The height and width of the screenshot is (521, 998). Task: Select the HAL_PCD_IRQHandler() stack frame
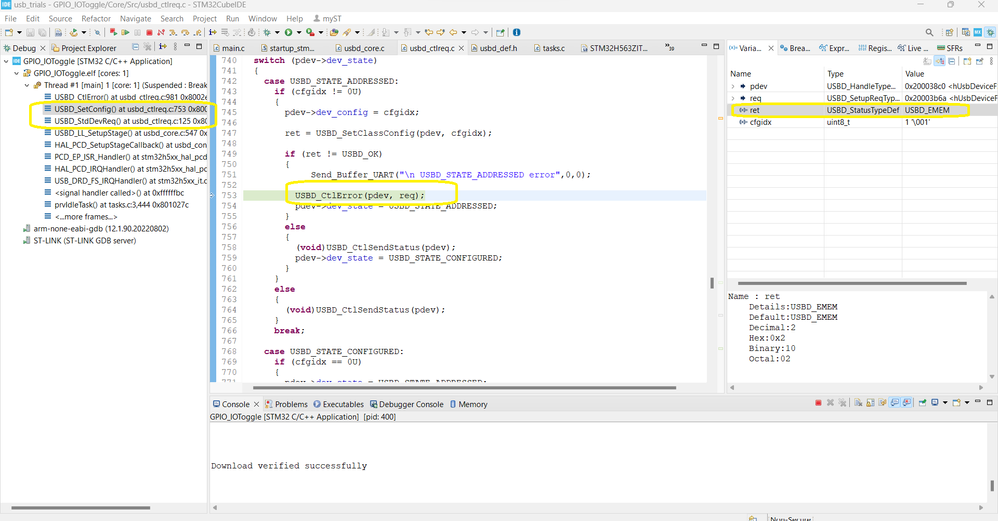[125, 169]
